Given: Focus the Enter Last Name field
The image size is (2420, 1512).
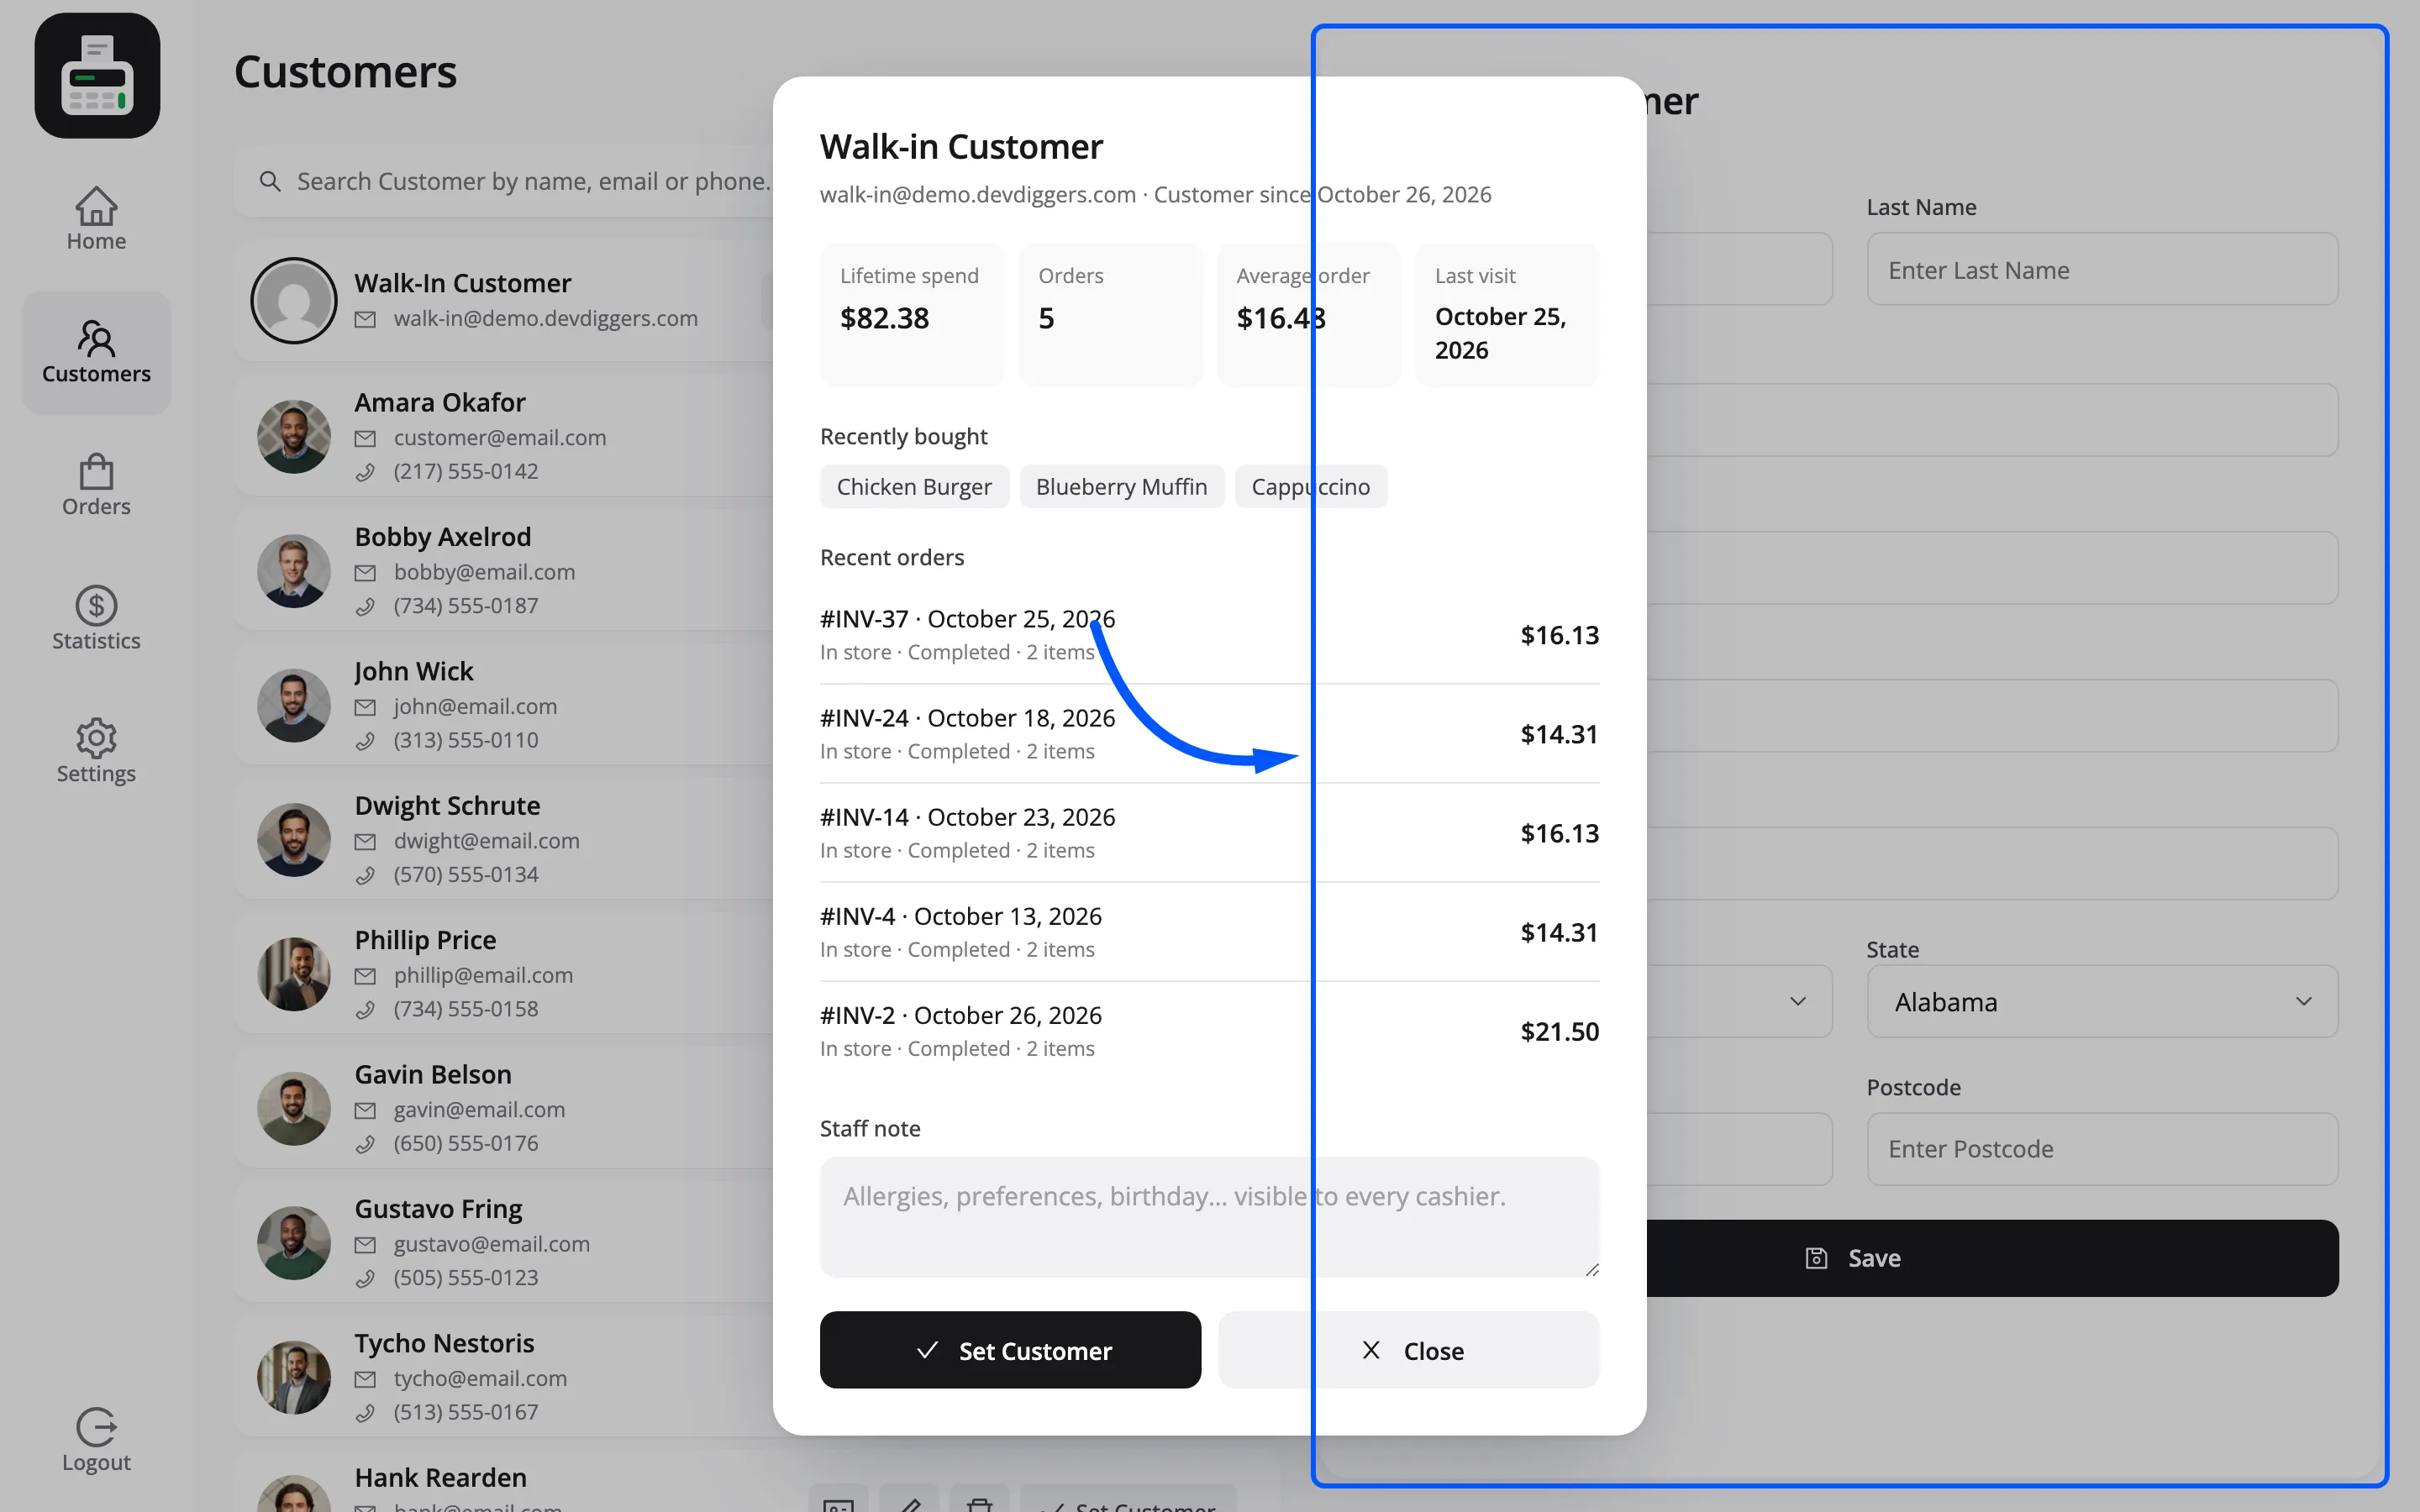Looking at the screenshot, I should click(2102, 269).
